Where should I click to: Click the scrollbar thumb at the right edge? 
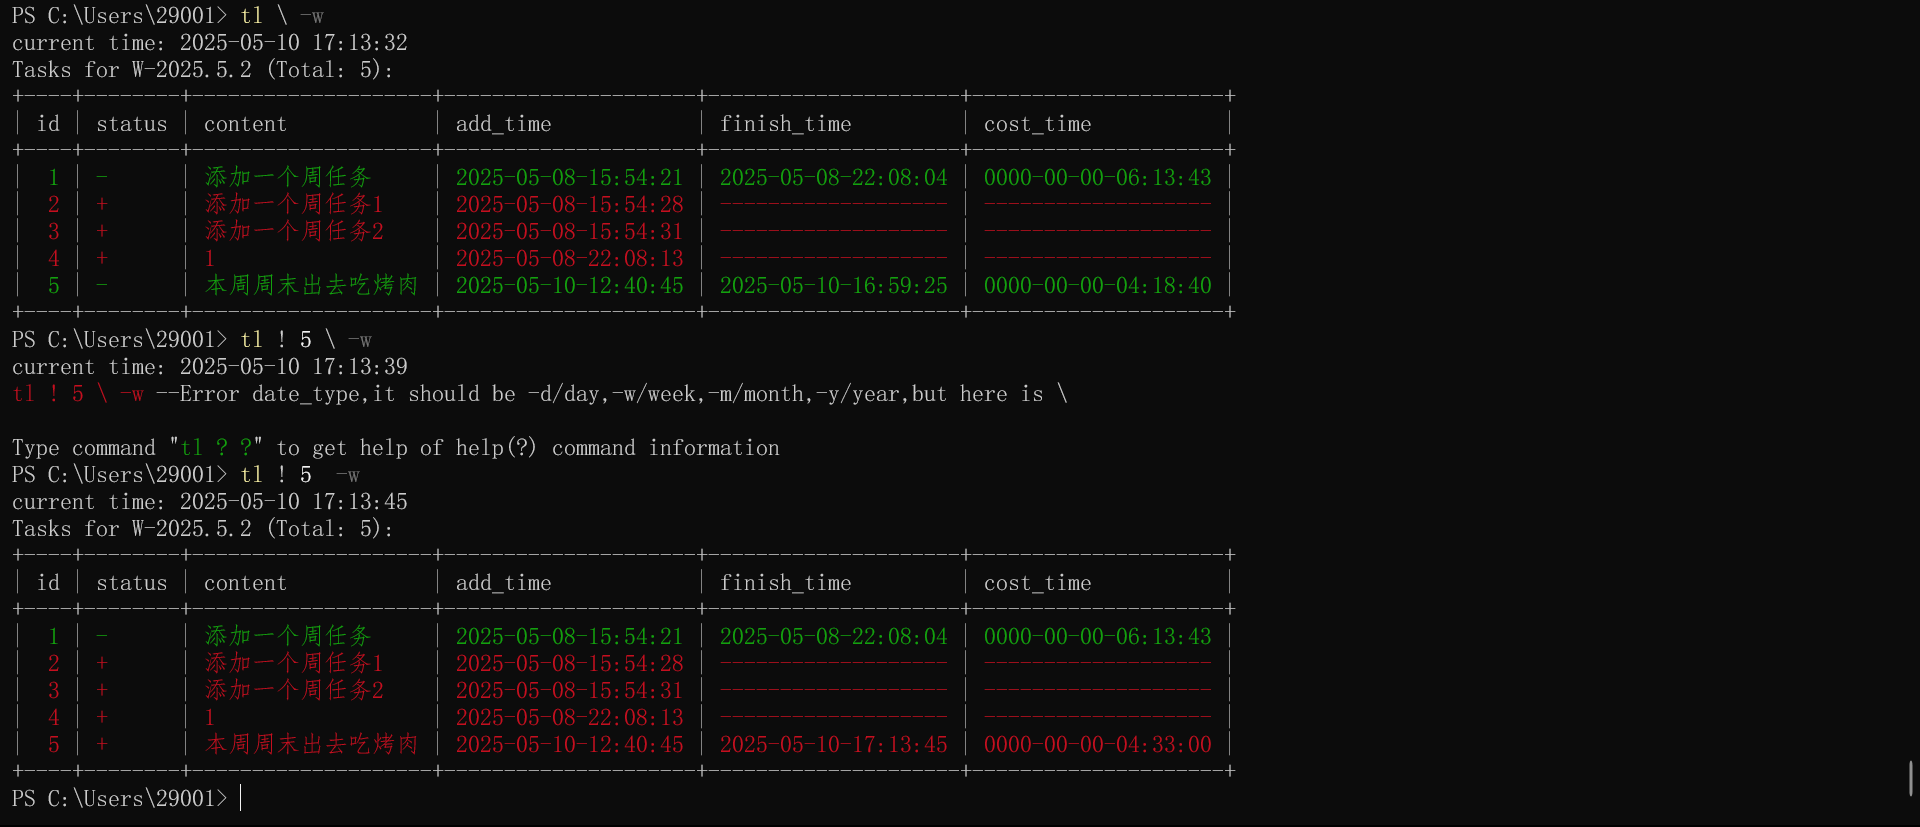[1910, 778]
